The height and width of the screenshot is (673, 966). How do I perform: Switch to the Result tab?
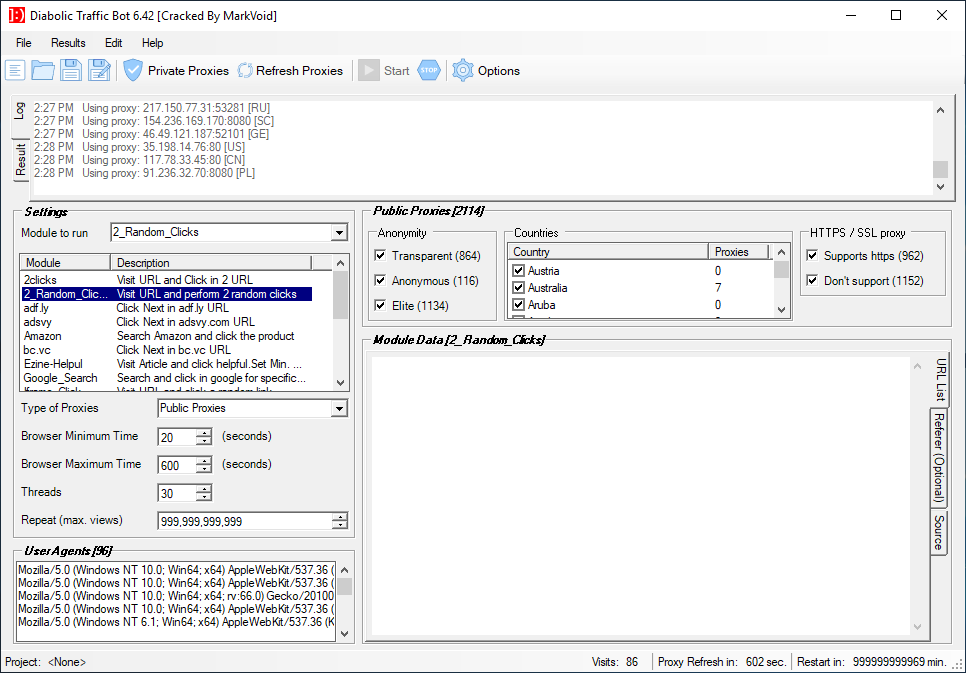click(21, 160)
